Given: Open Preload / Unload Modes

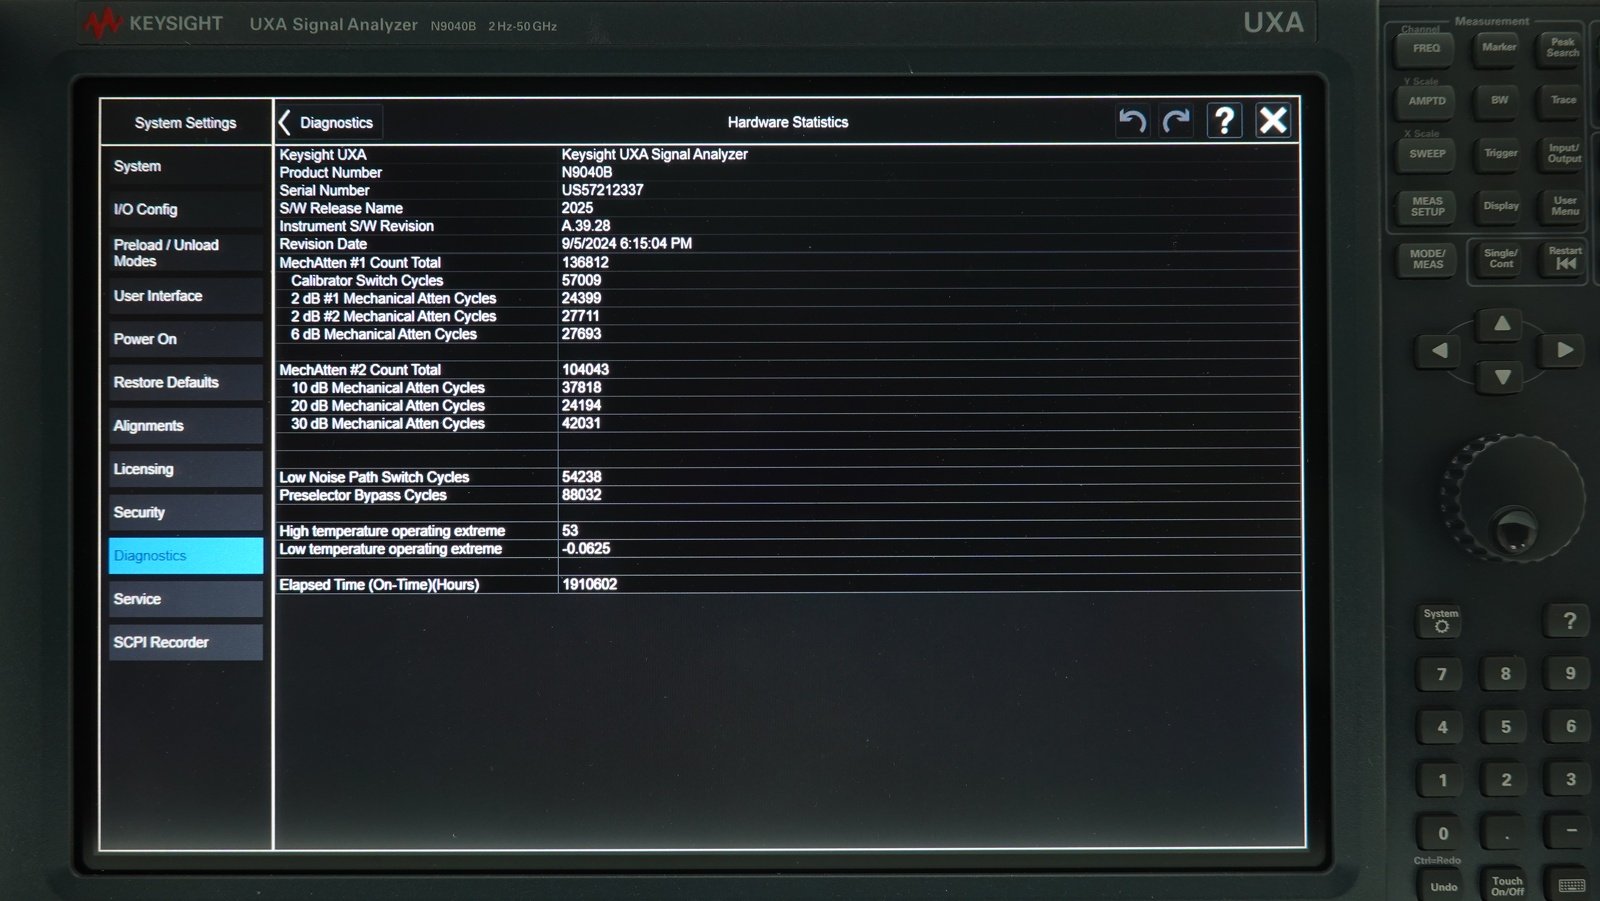Looking at the screenshot, I should (x=185, y=253).
